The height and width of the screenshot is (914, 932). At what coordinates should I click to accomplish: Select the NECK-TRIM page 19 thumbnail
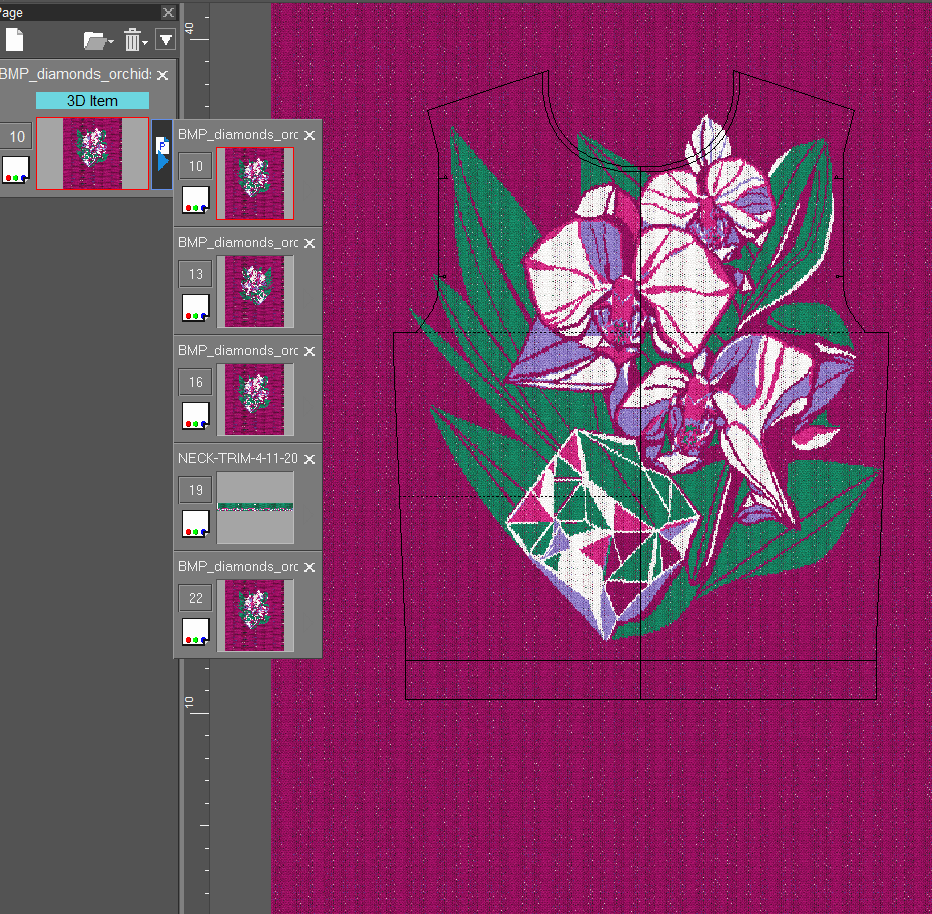255,508
